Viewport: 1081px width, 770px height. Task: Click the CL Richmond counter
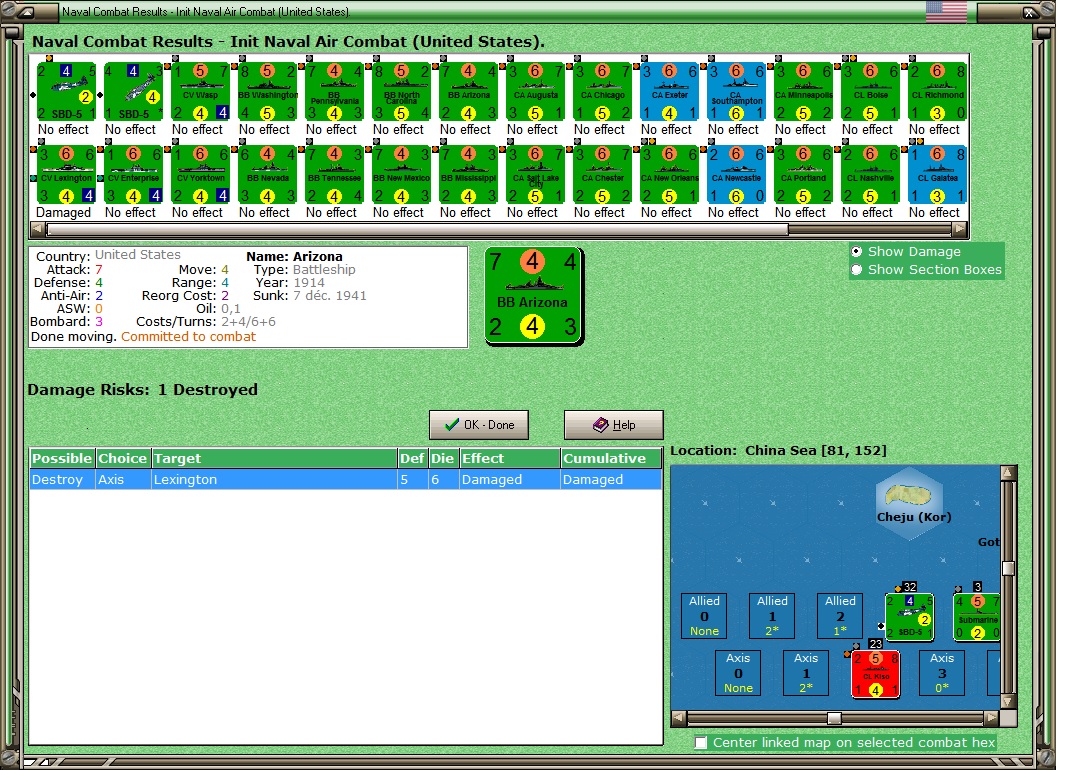click(x=936, y=92)
